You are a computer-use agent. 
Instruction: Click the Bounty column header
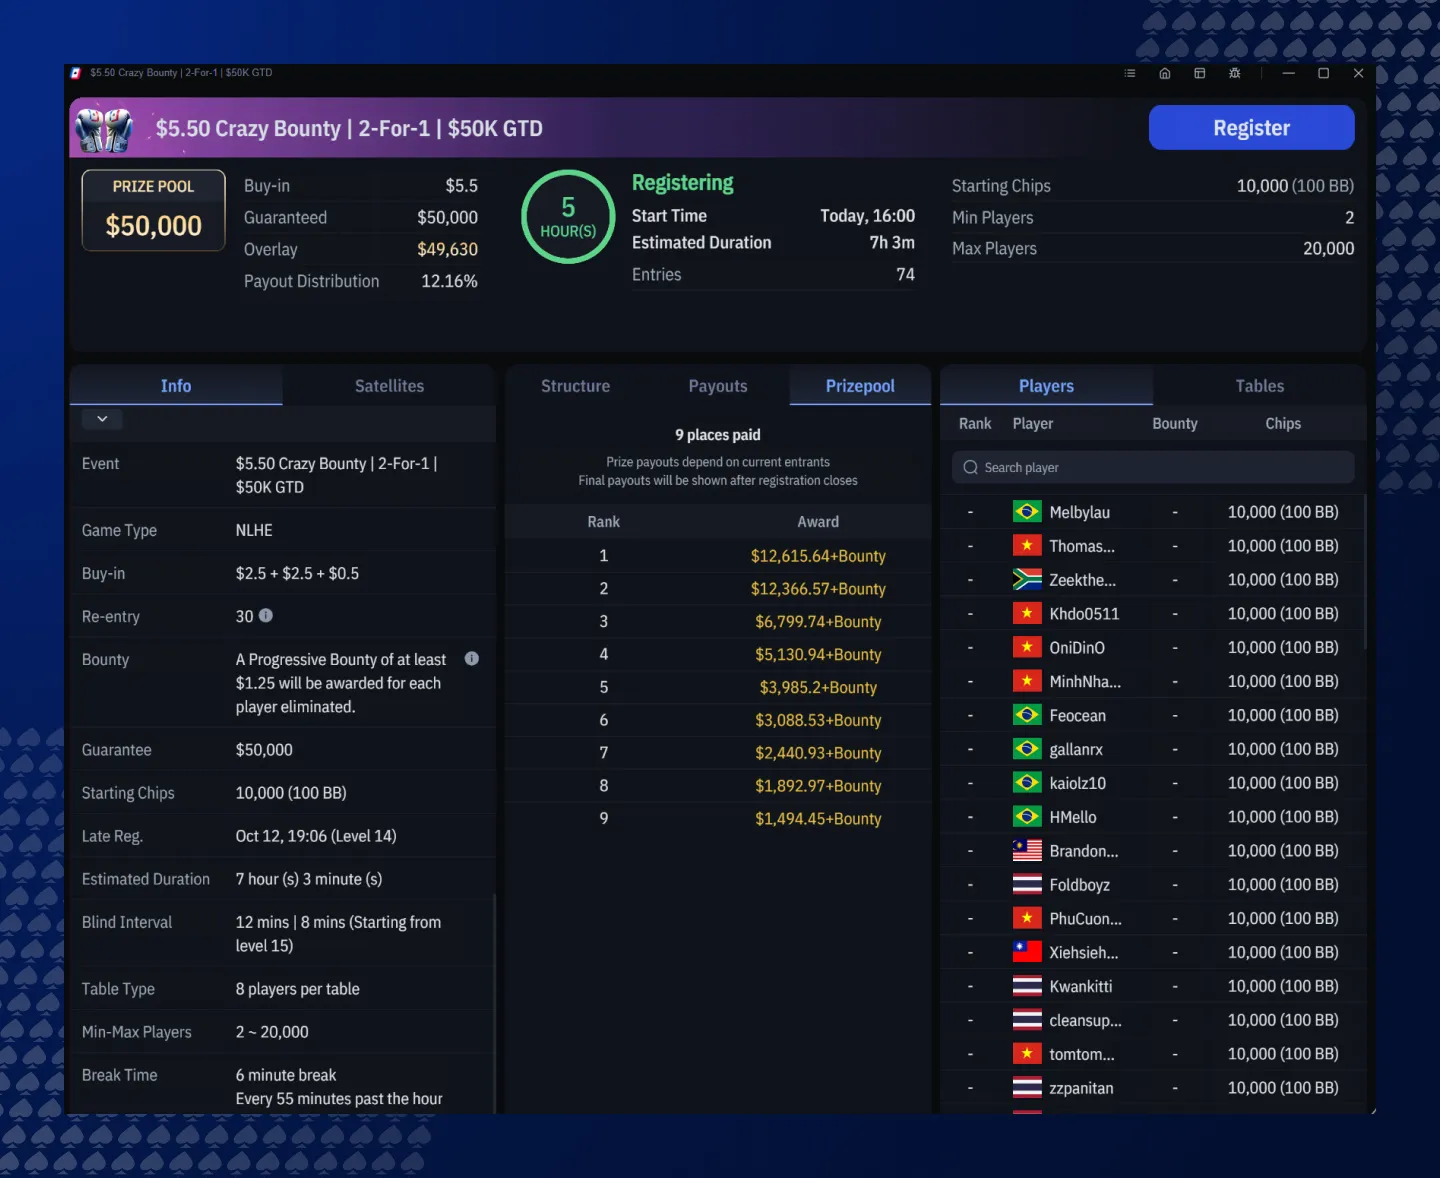click(x=1175, y=424)
